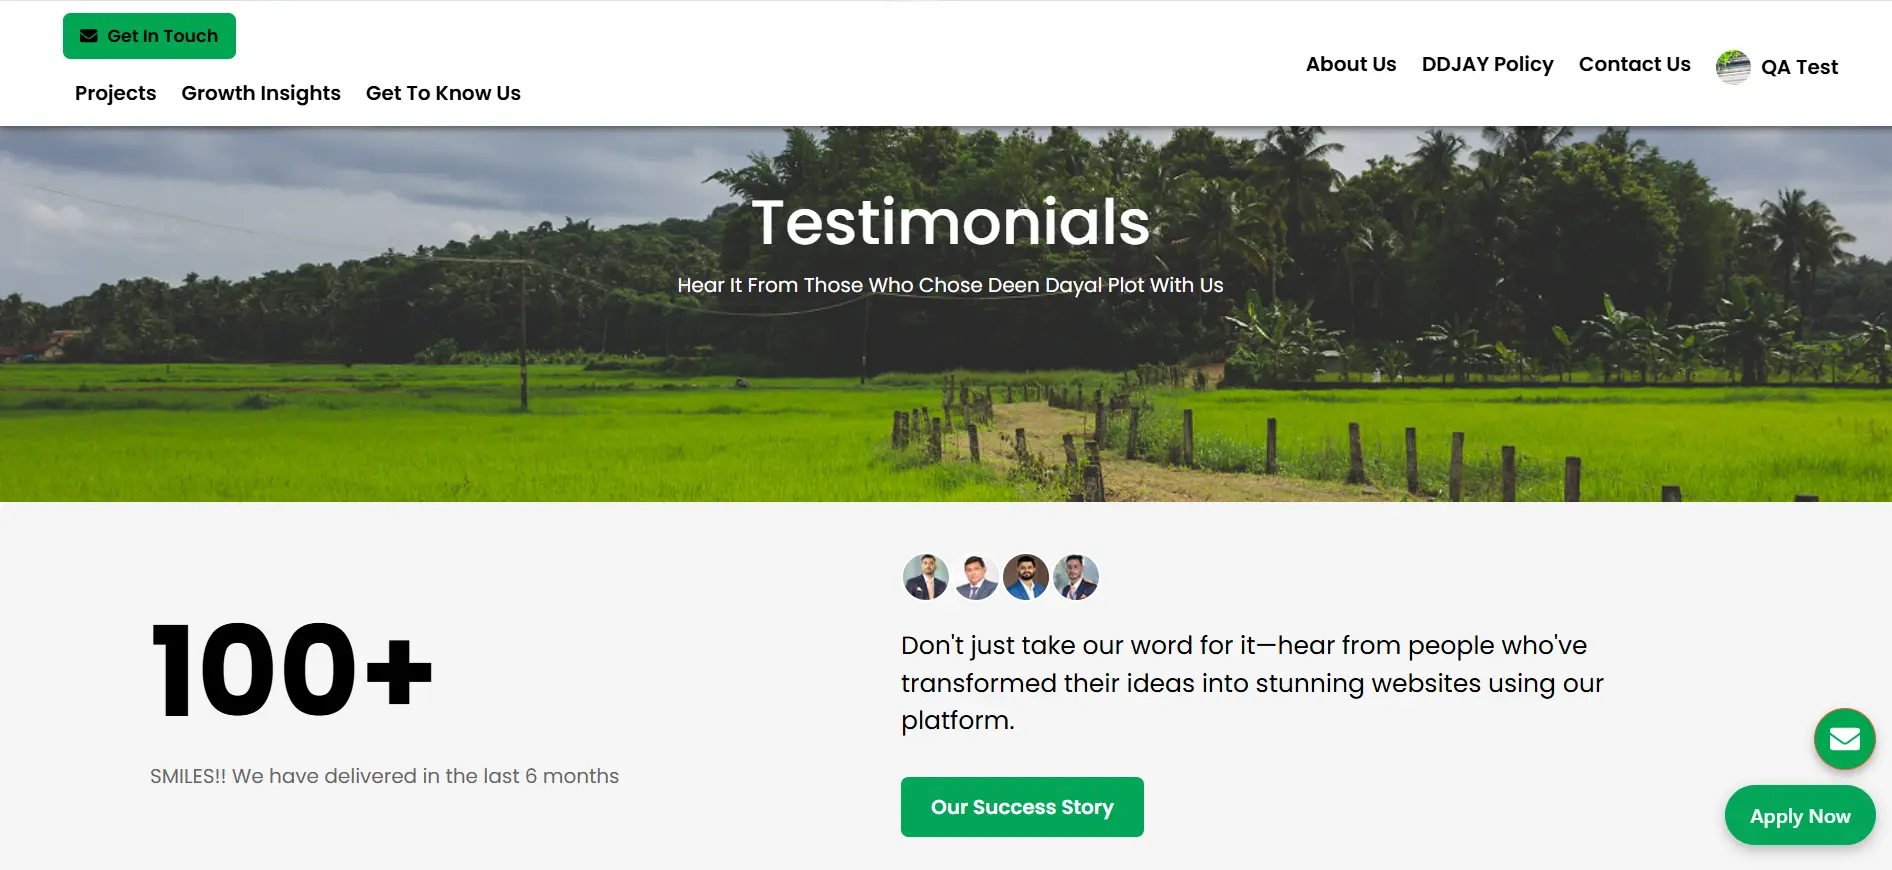Click the Testimonials hero heading

click(951, 222)
